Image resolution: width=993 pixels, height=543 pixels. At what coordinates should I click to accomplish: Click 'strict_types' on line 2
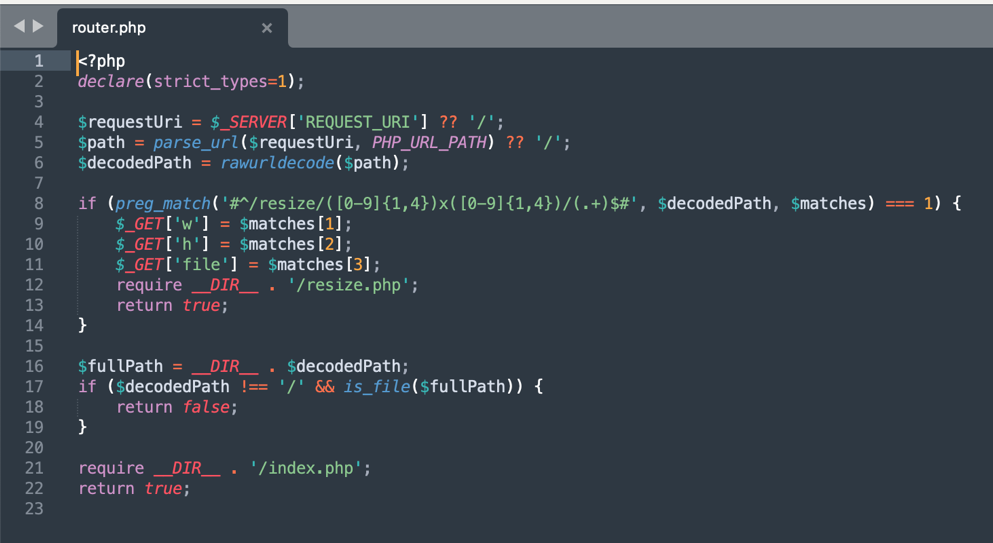coord(210,82)
